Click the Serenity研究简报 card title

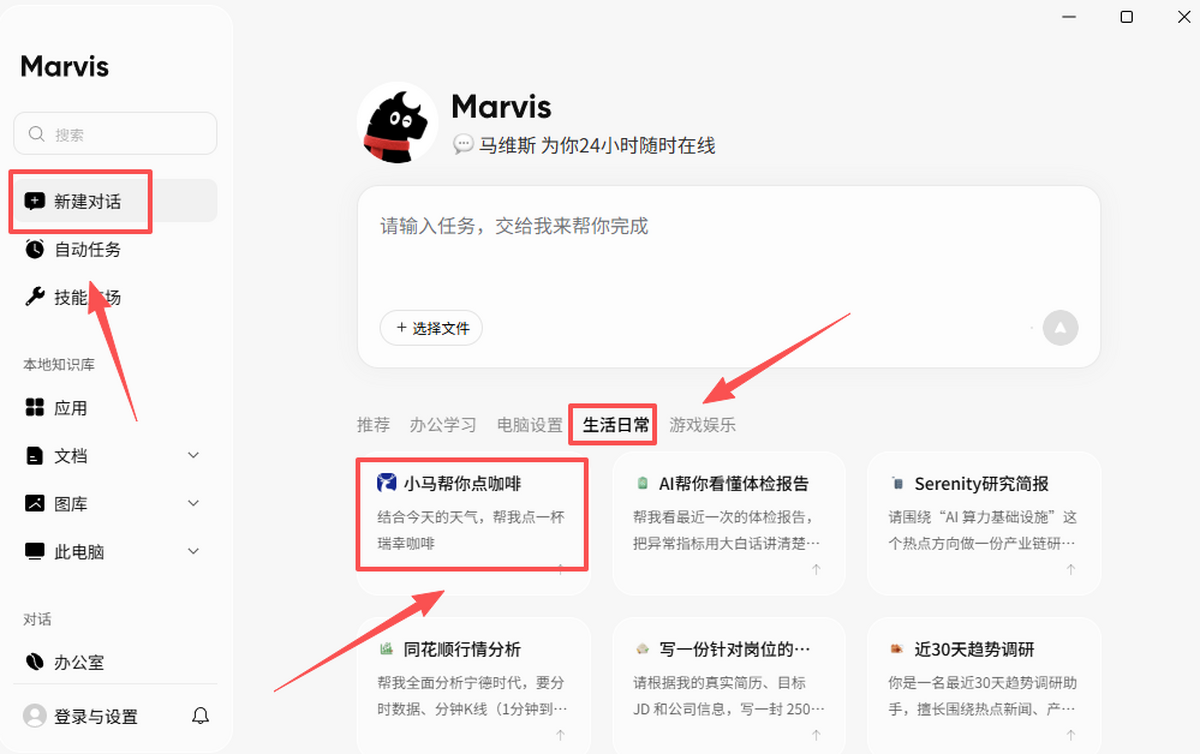(x=982, y=483)
